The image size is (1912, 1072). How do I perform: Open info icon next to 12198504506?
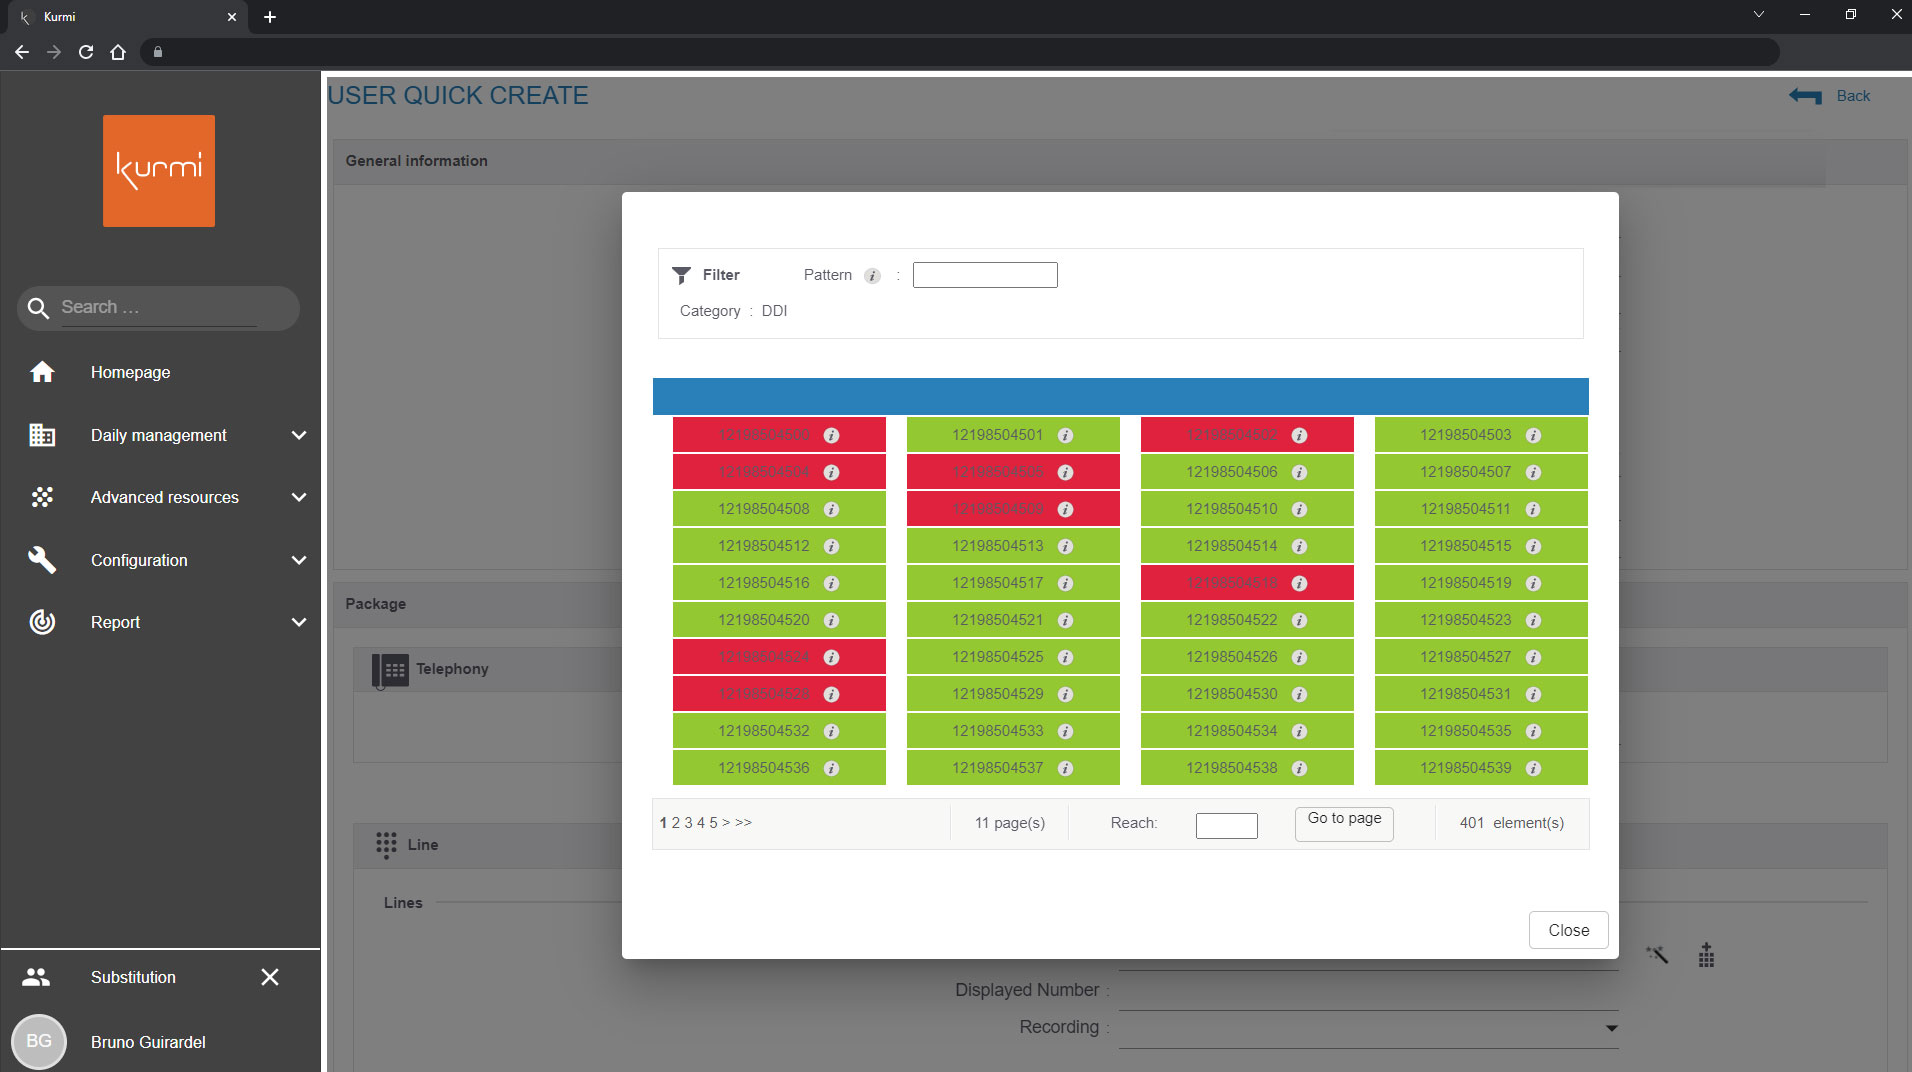1299,472
